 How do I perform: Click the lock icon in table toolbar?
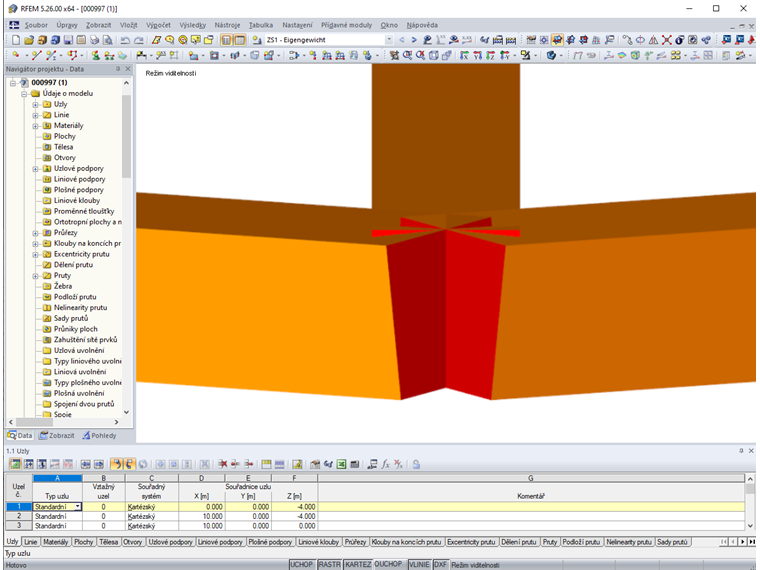coord(416,464)
